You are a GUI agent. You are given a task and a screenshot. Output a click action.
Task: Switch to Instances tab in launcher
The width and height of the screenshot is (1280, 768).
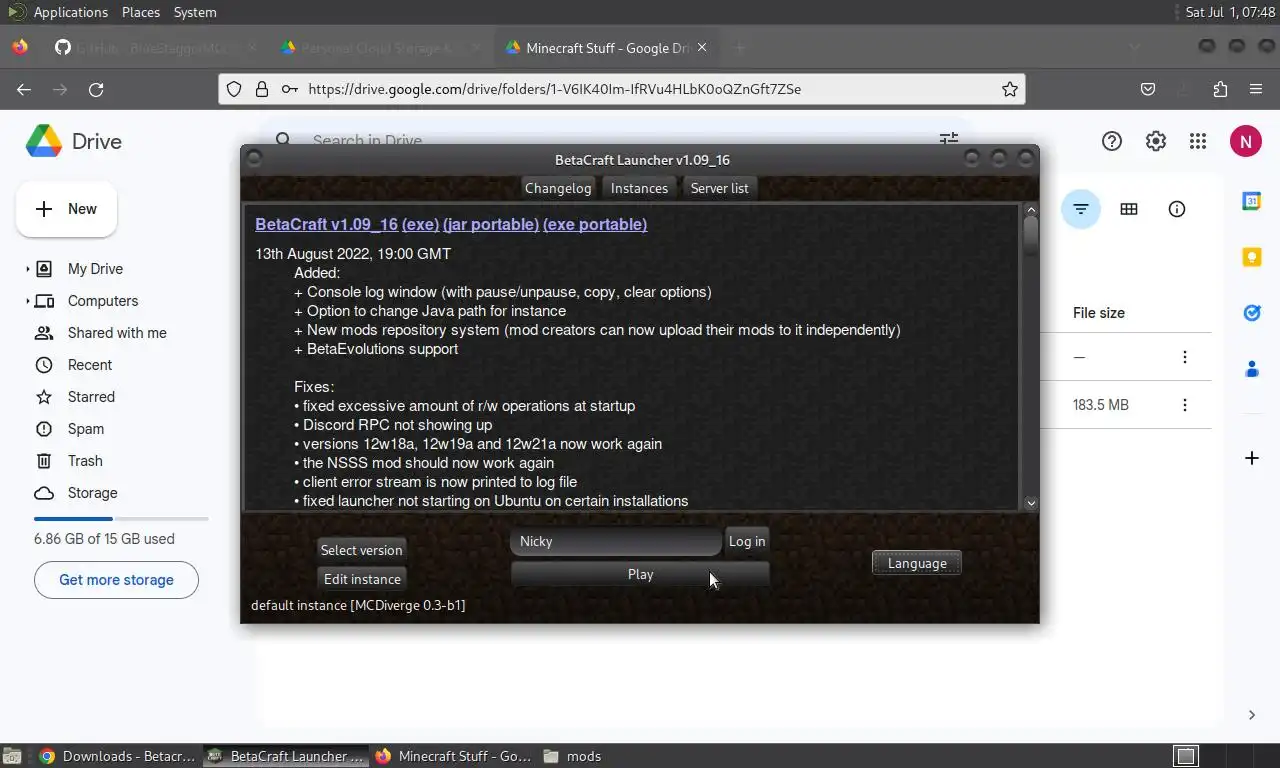[639, 188]
